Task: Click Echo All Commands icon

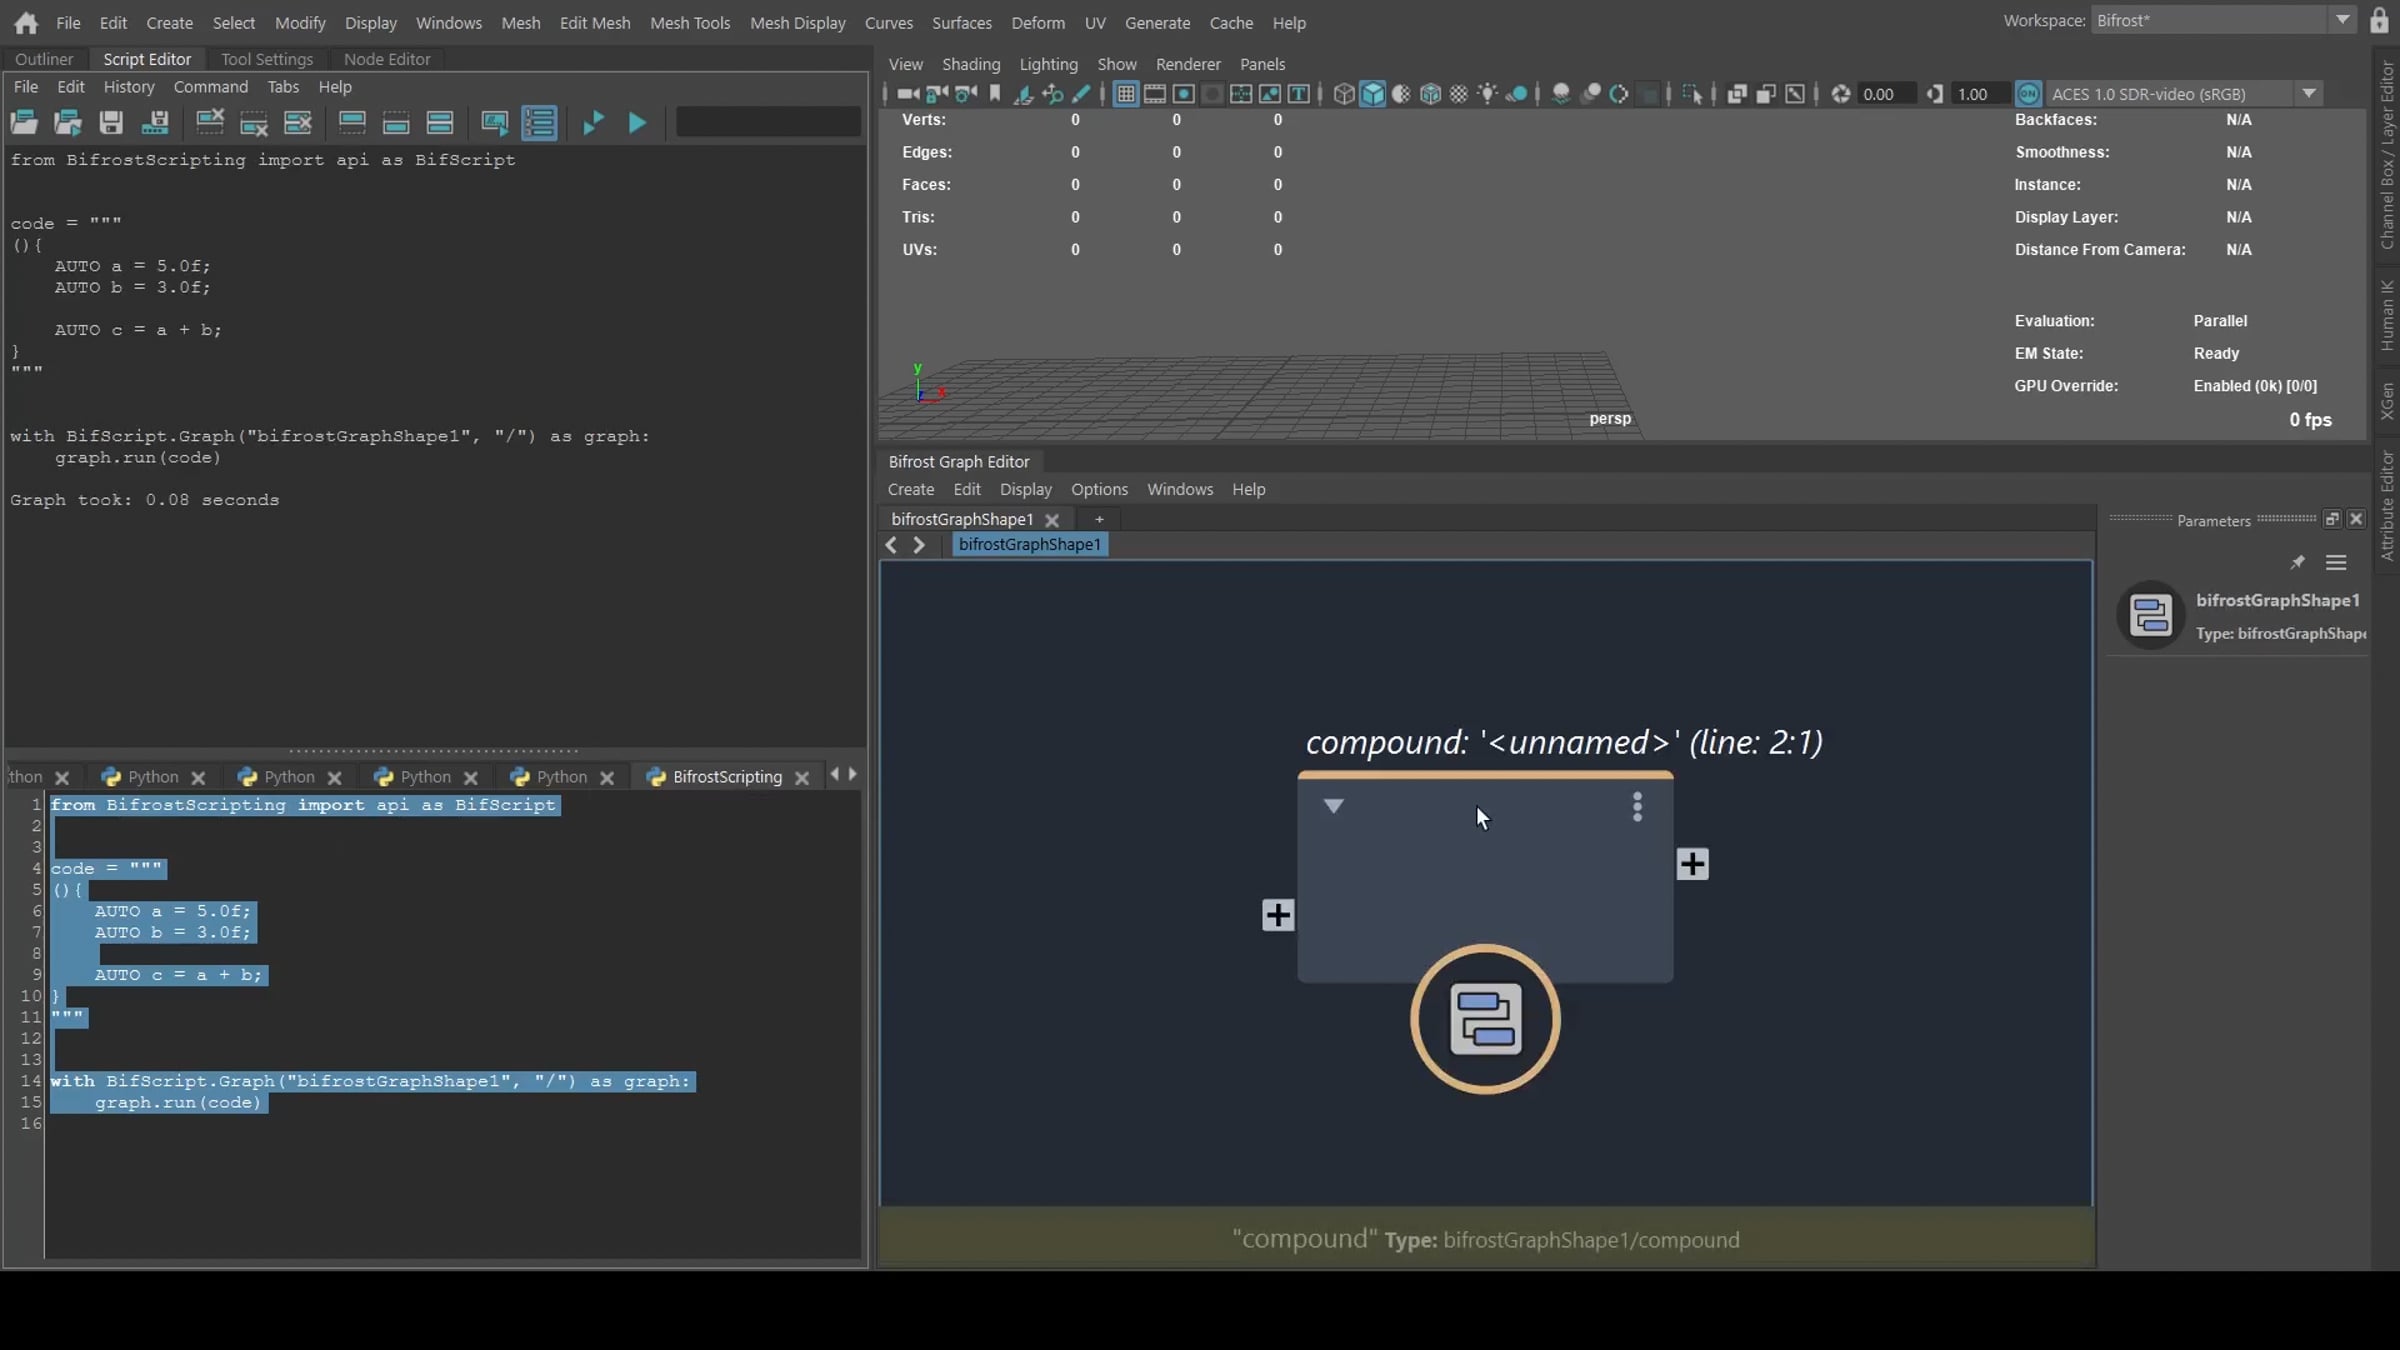Action: pyautogui.click(x=495, y=123)
